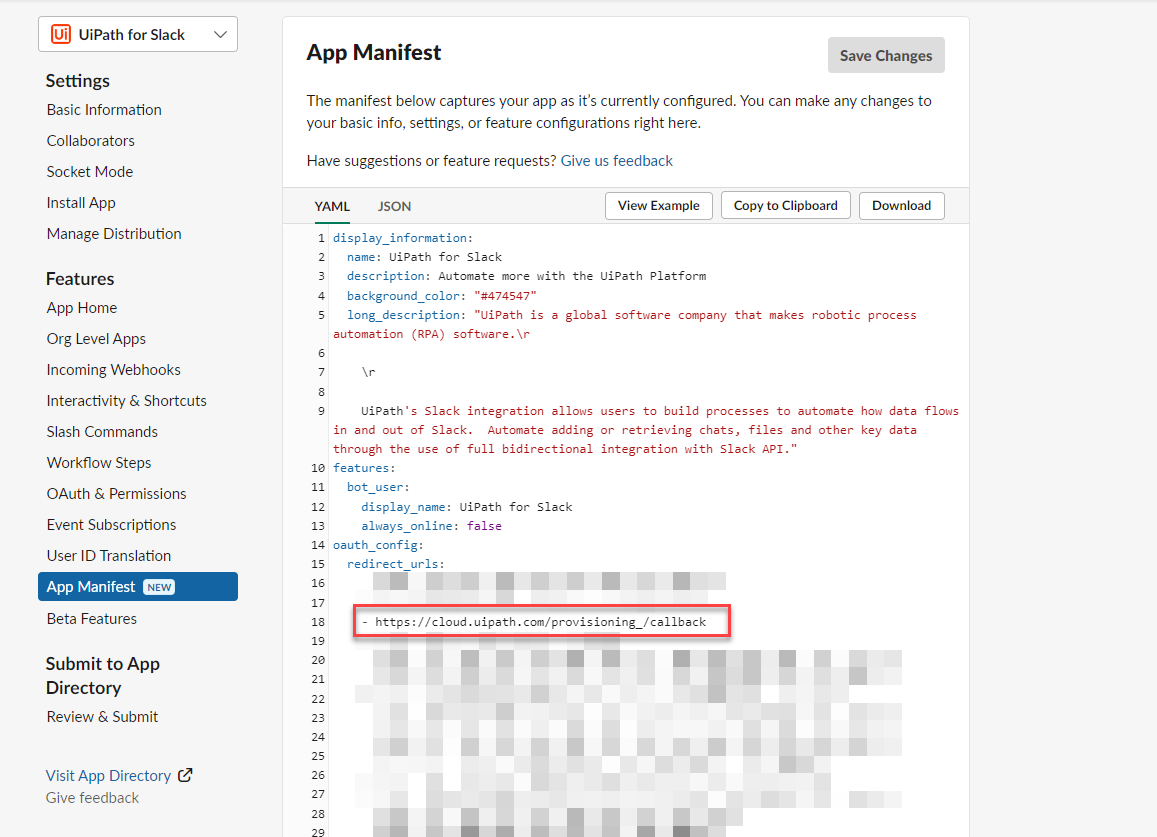
Task: Click the 'name: UiPath for Slack' line
Action: coord(424,258)
